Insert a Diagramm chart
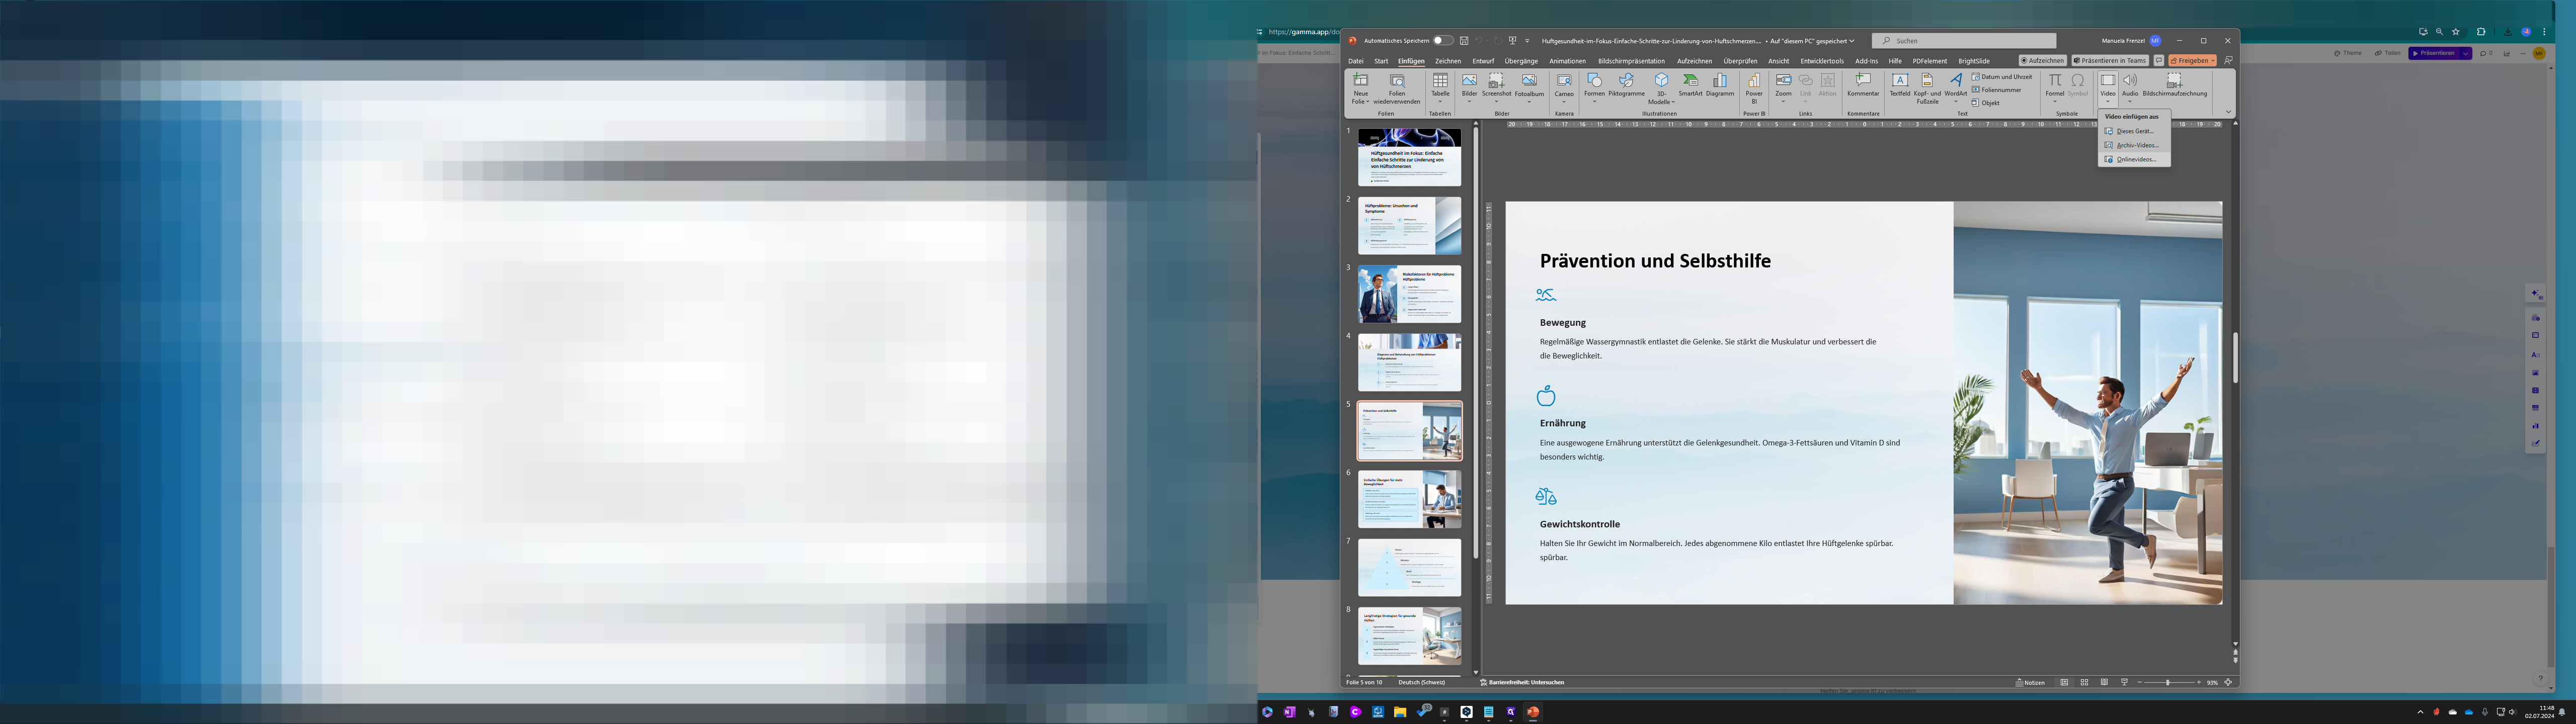The image size is (2576, 724). [1720, 85]
